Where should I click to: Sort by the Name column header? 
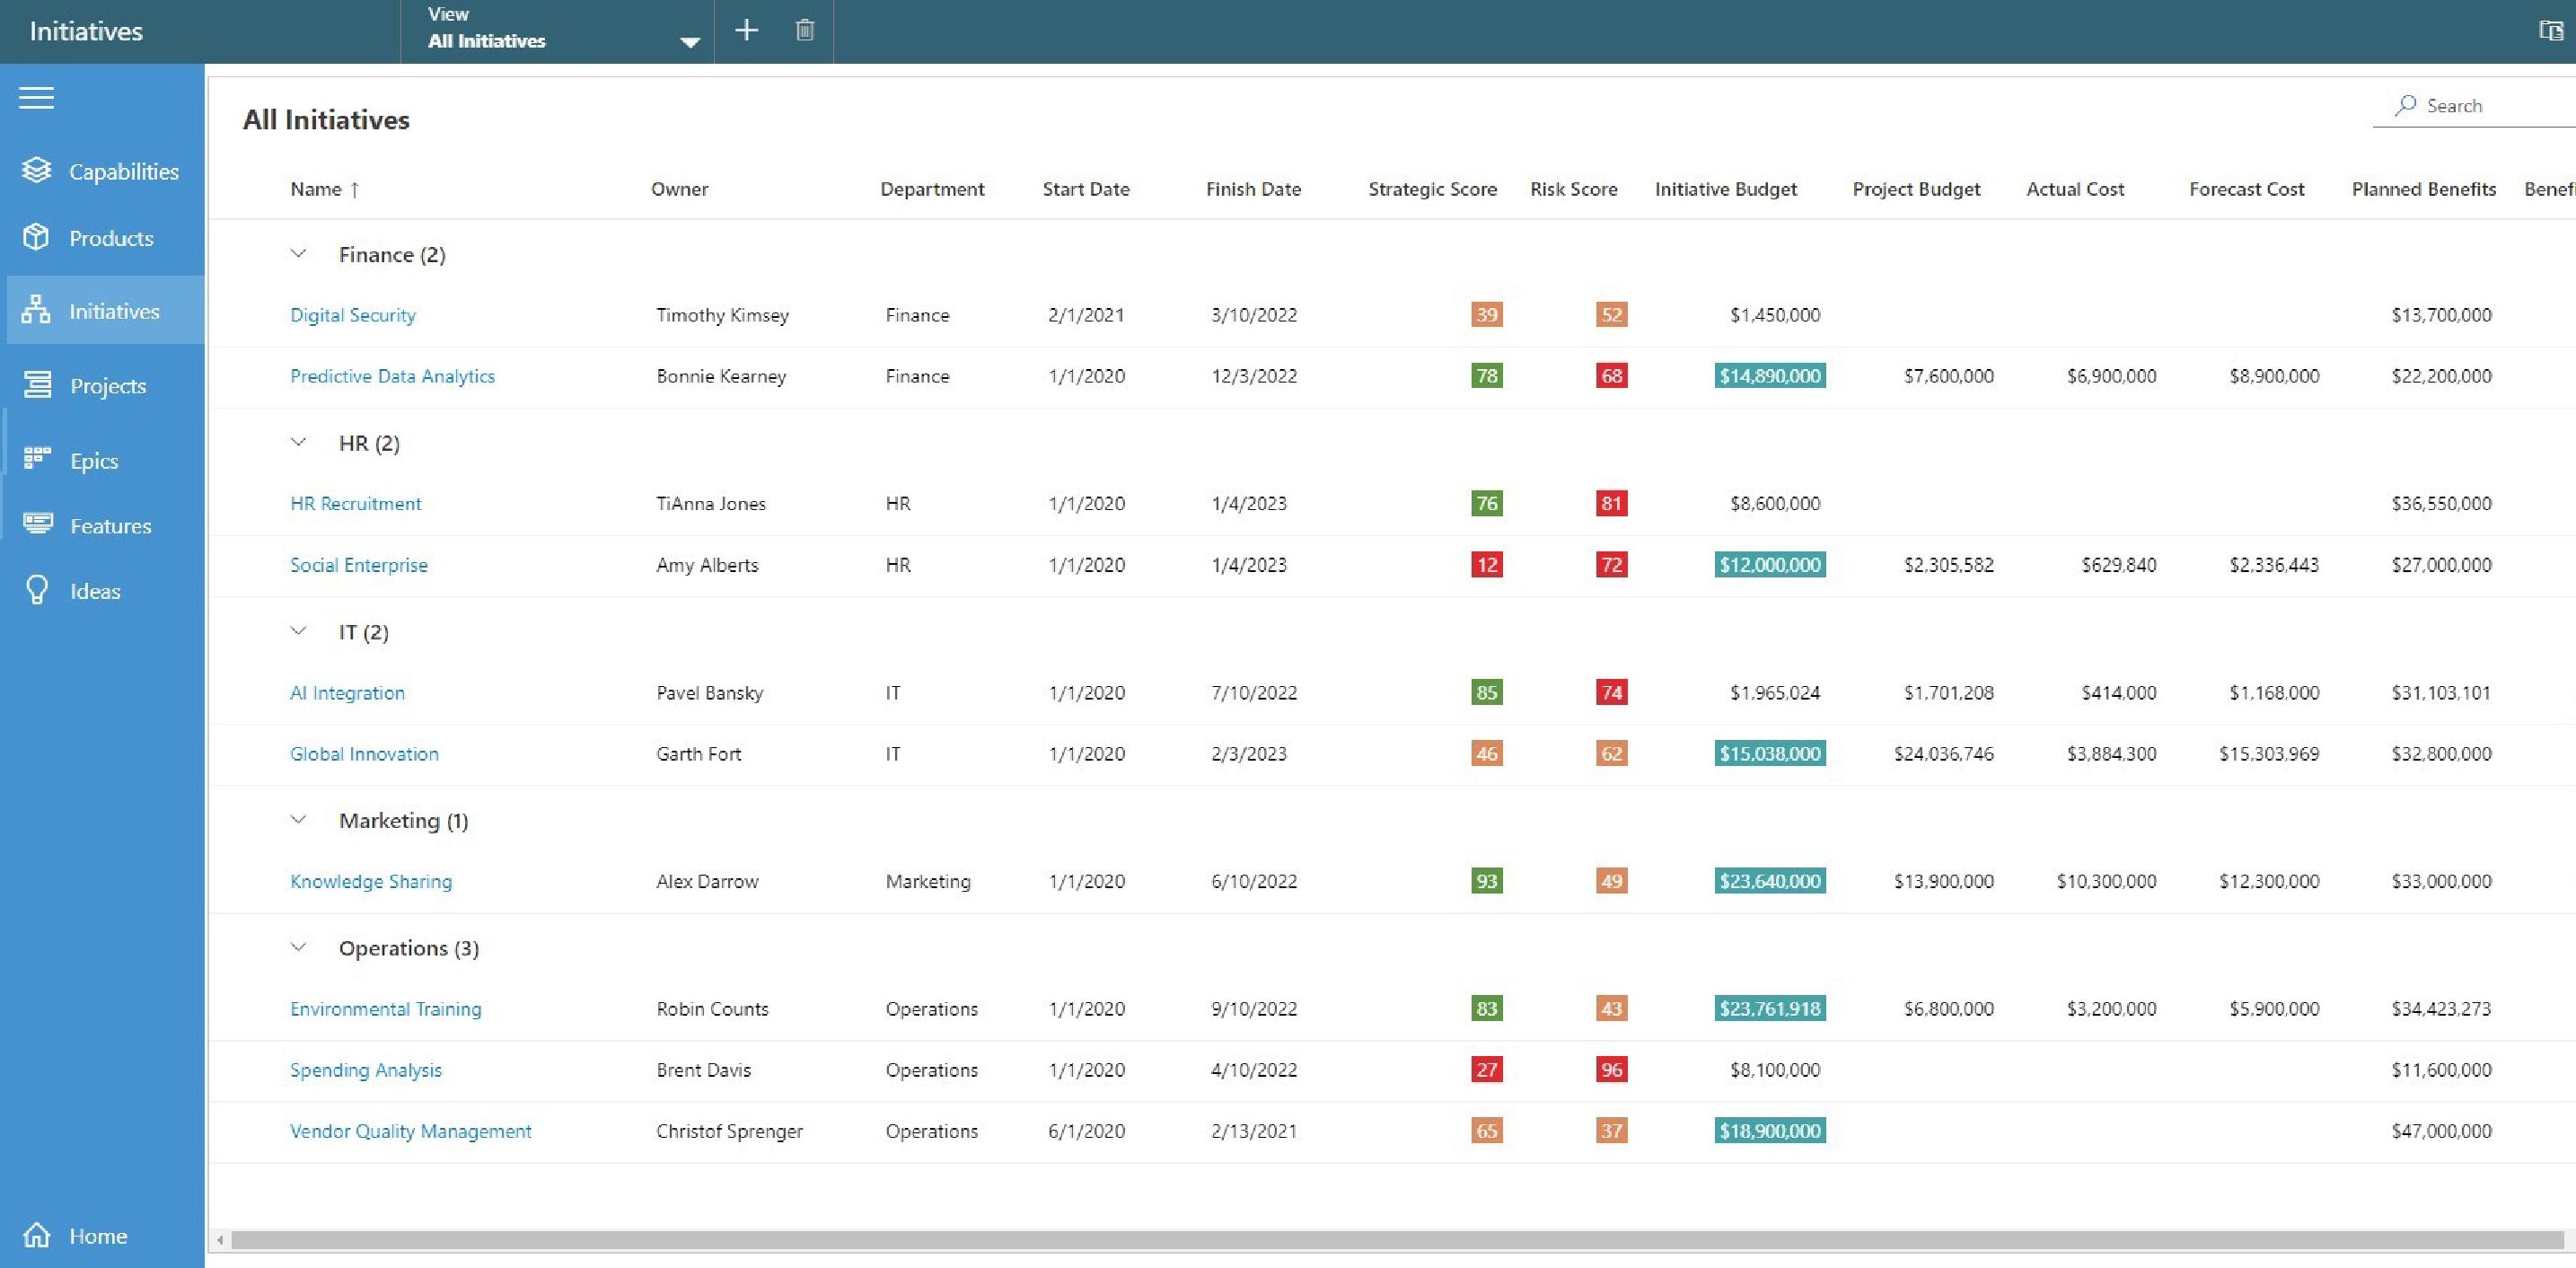(x=316, y=189)
